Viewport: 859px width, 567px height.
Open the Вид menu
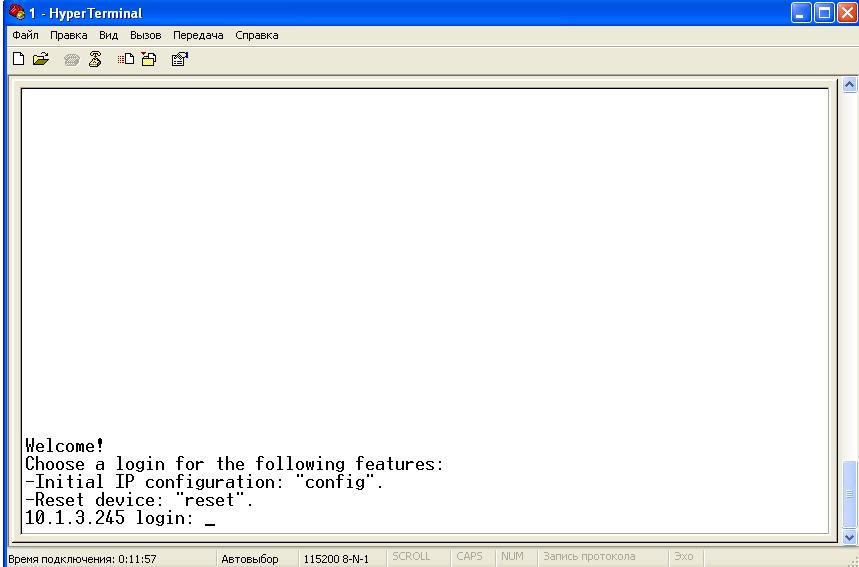pyautogui.click(x=108, y=35)
